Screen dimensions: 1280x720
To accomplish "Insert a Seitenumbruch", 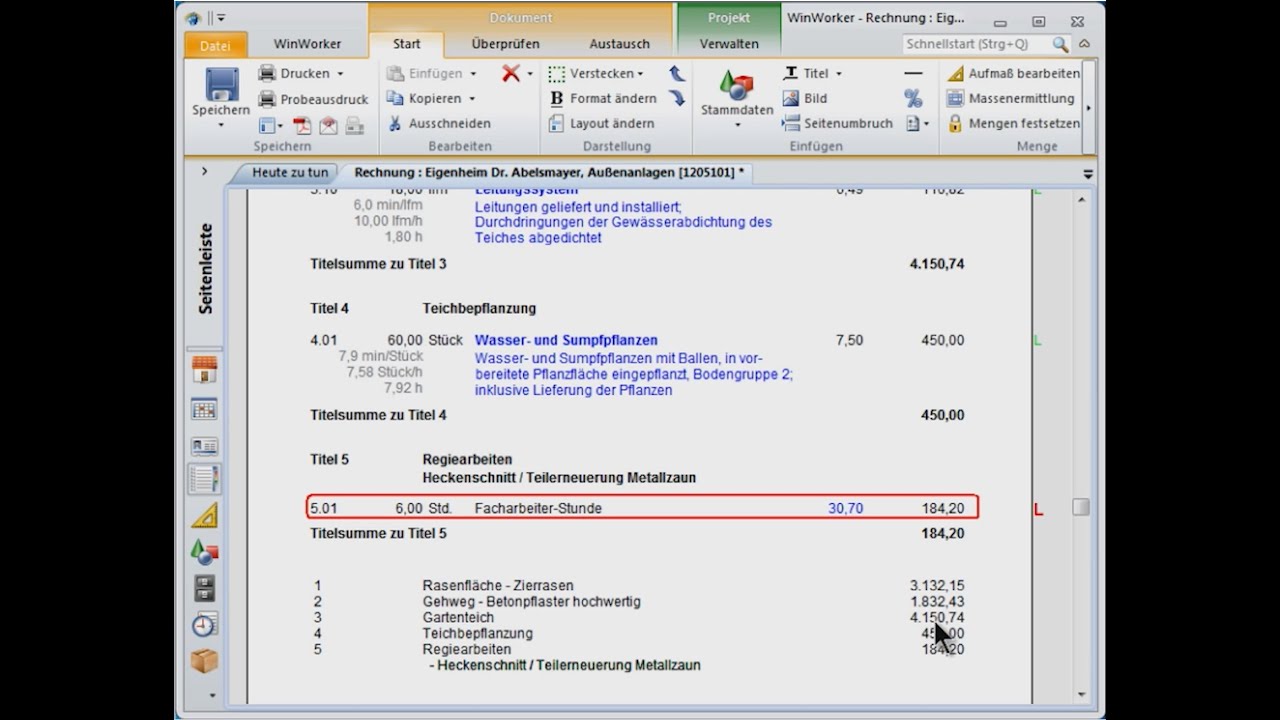I will 837,123.
